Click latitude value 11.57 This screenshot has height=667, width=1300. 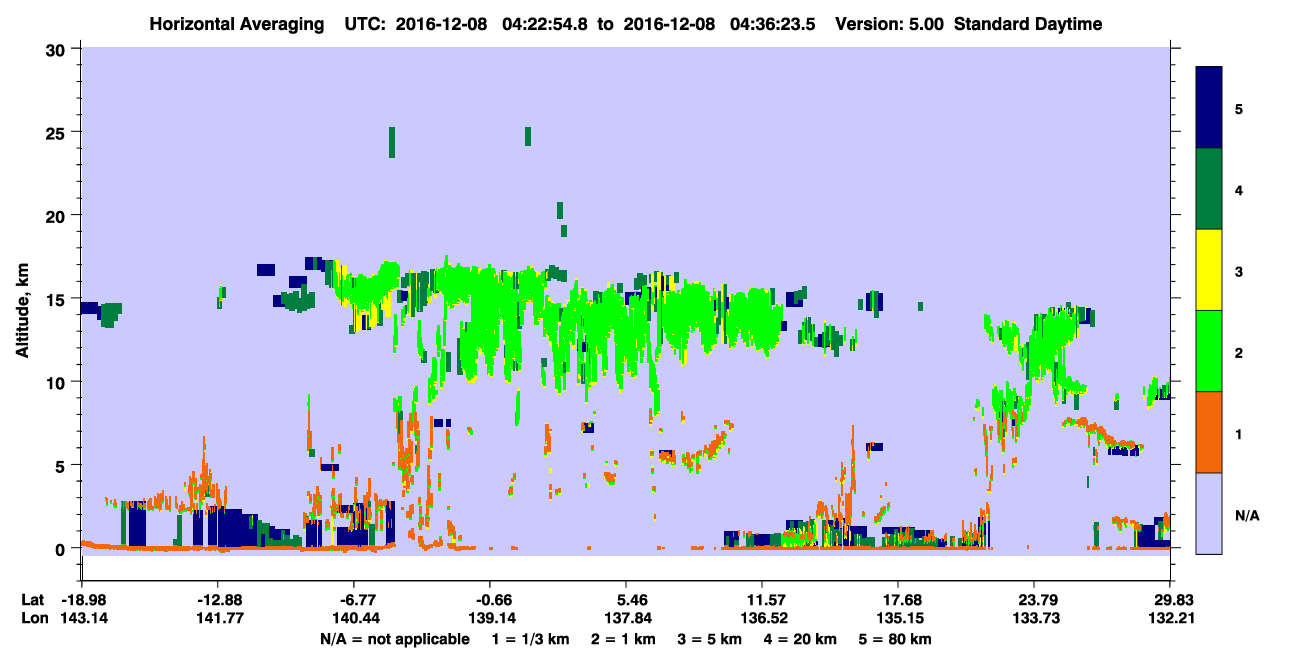(x=762, y=600)
